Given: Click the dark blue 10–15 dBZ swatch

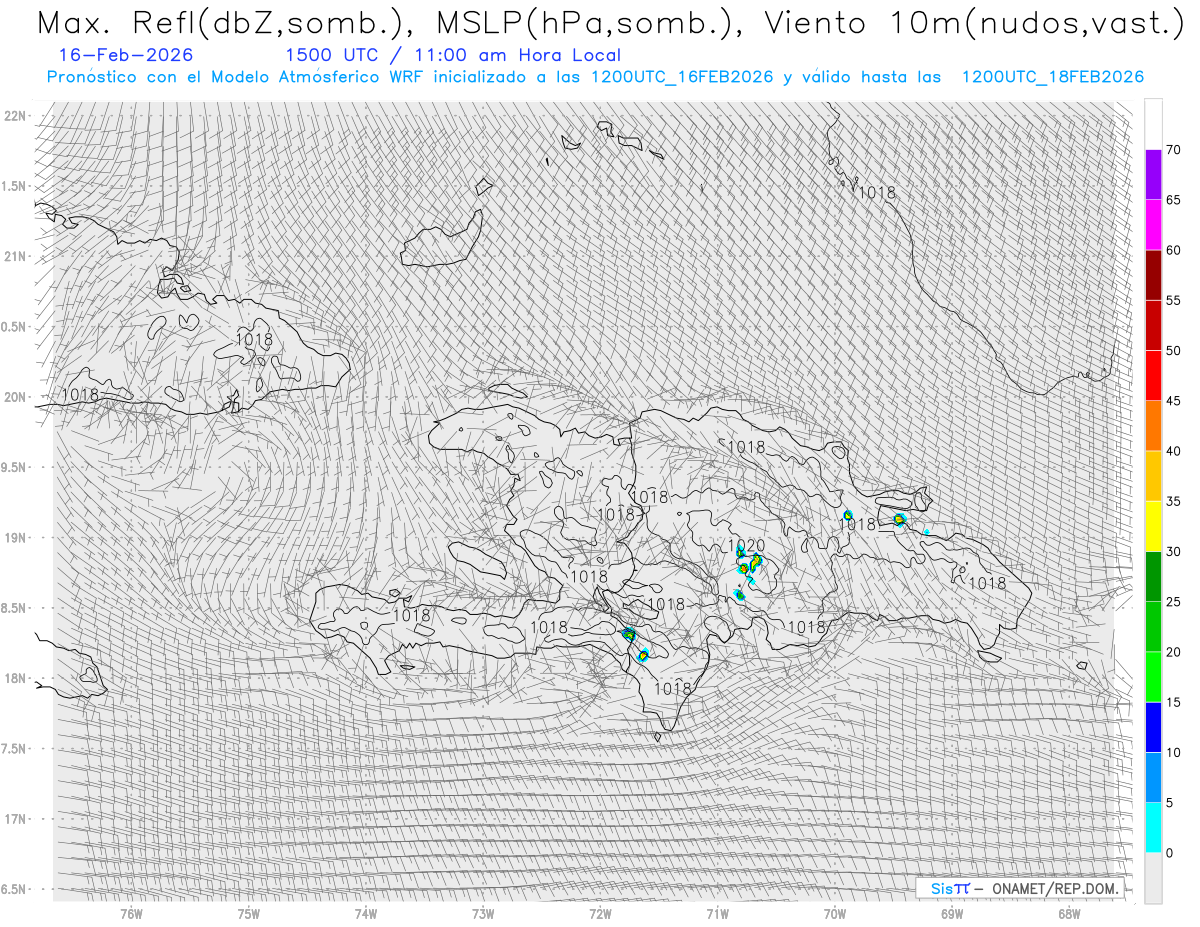Looking at the screenshot, I should pos(1153,727).
